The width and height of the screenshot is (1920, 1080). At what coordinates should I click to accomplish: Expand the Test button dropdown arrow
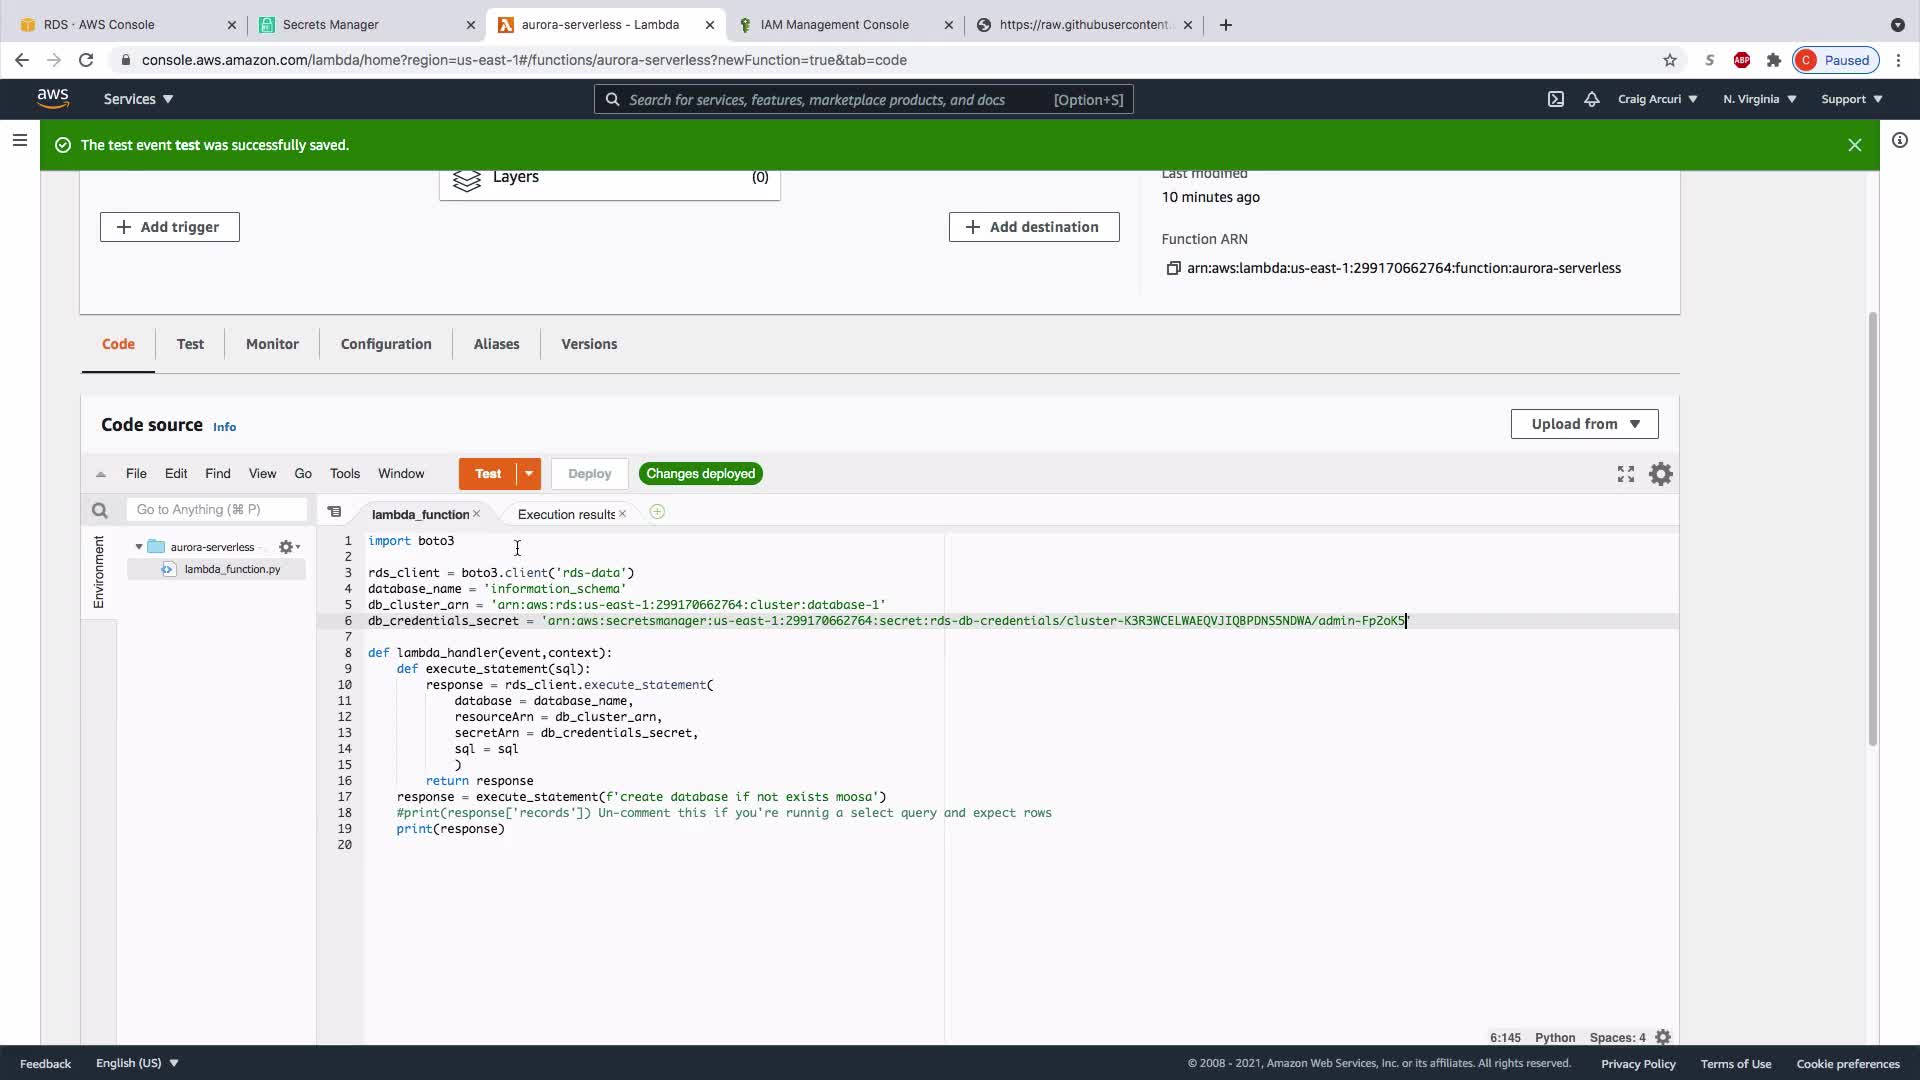coord(529,474)
